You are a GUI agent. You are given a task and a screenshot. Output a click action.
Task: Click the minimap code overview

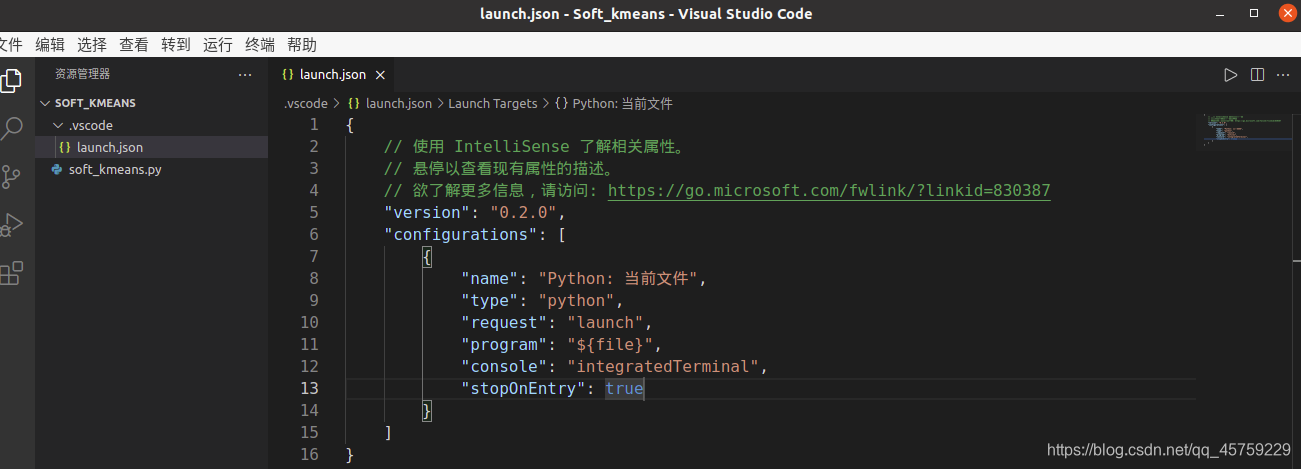click(1246, 131)
